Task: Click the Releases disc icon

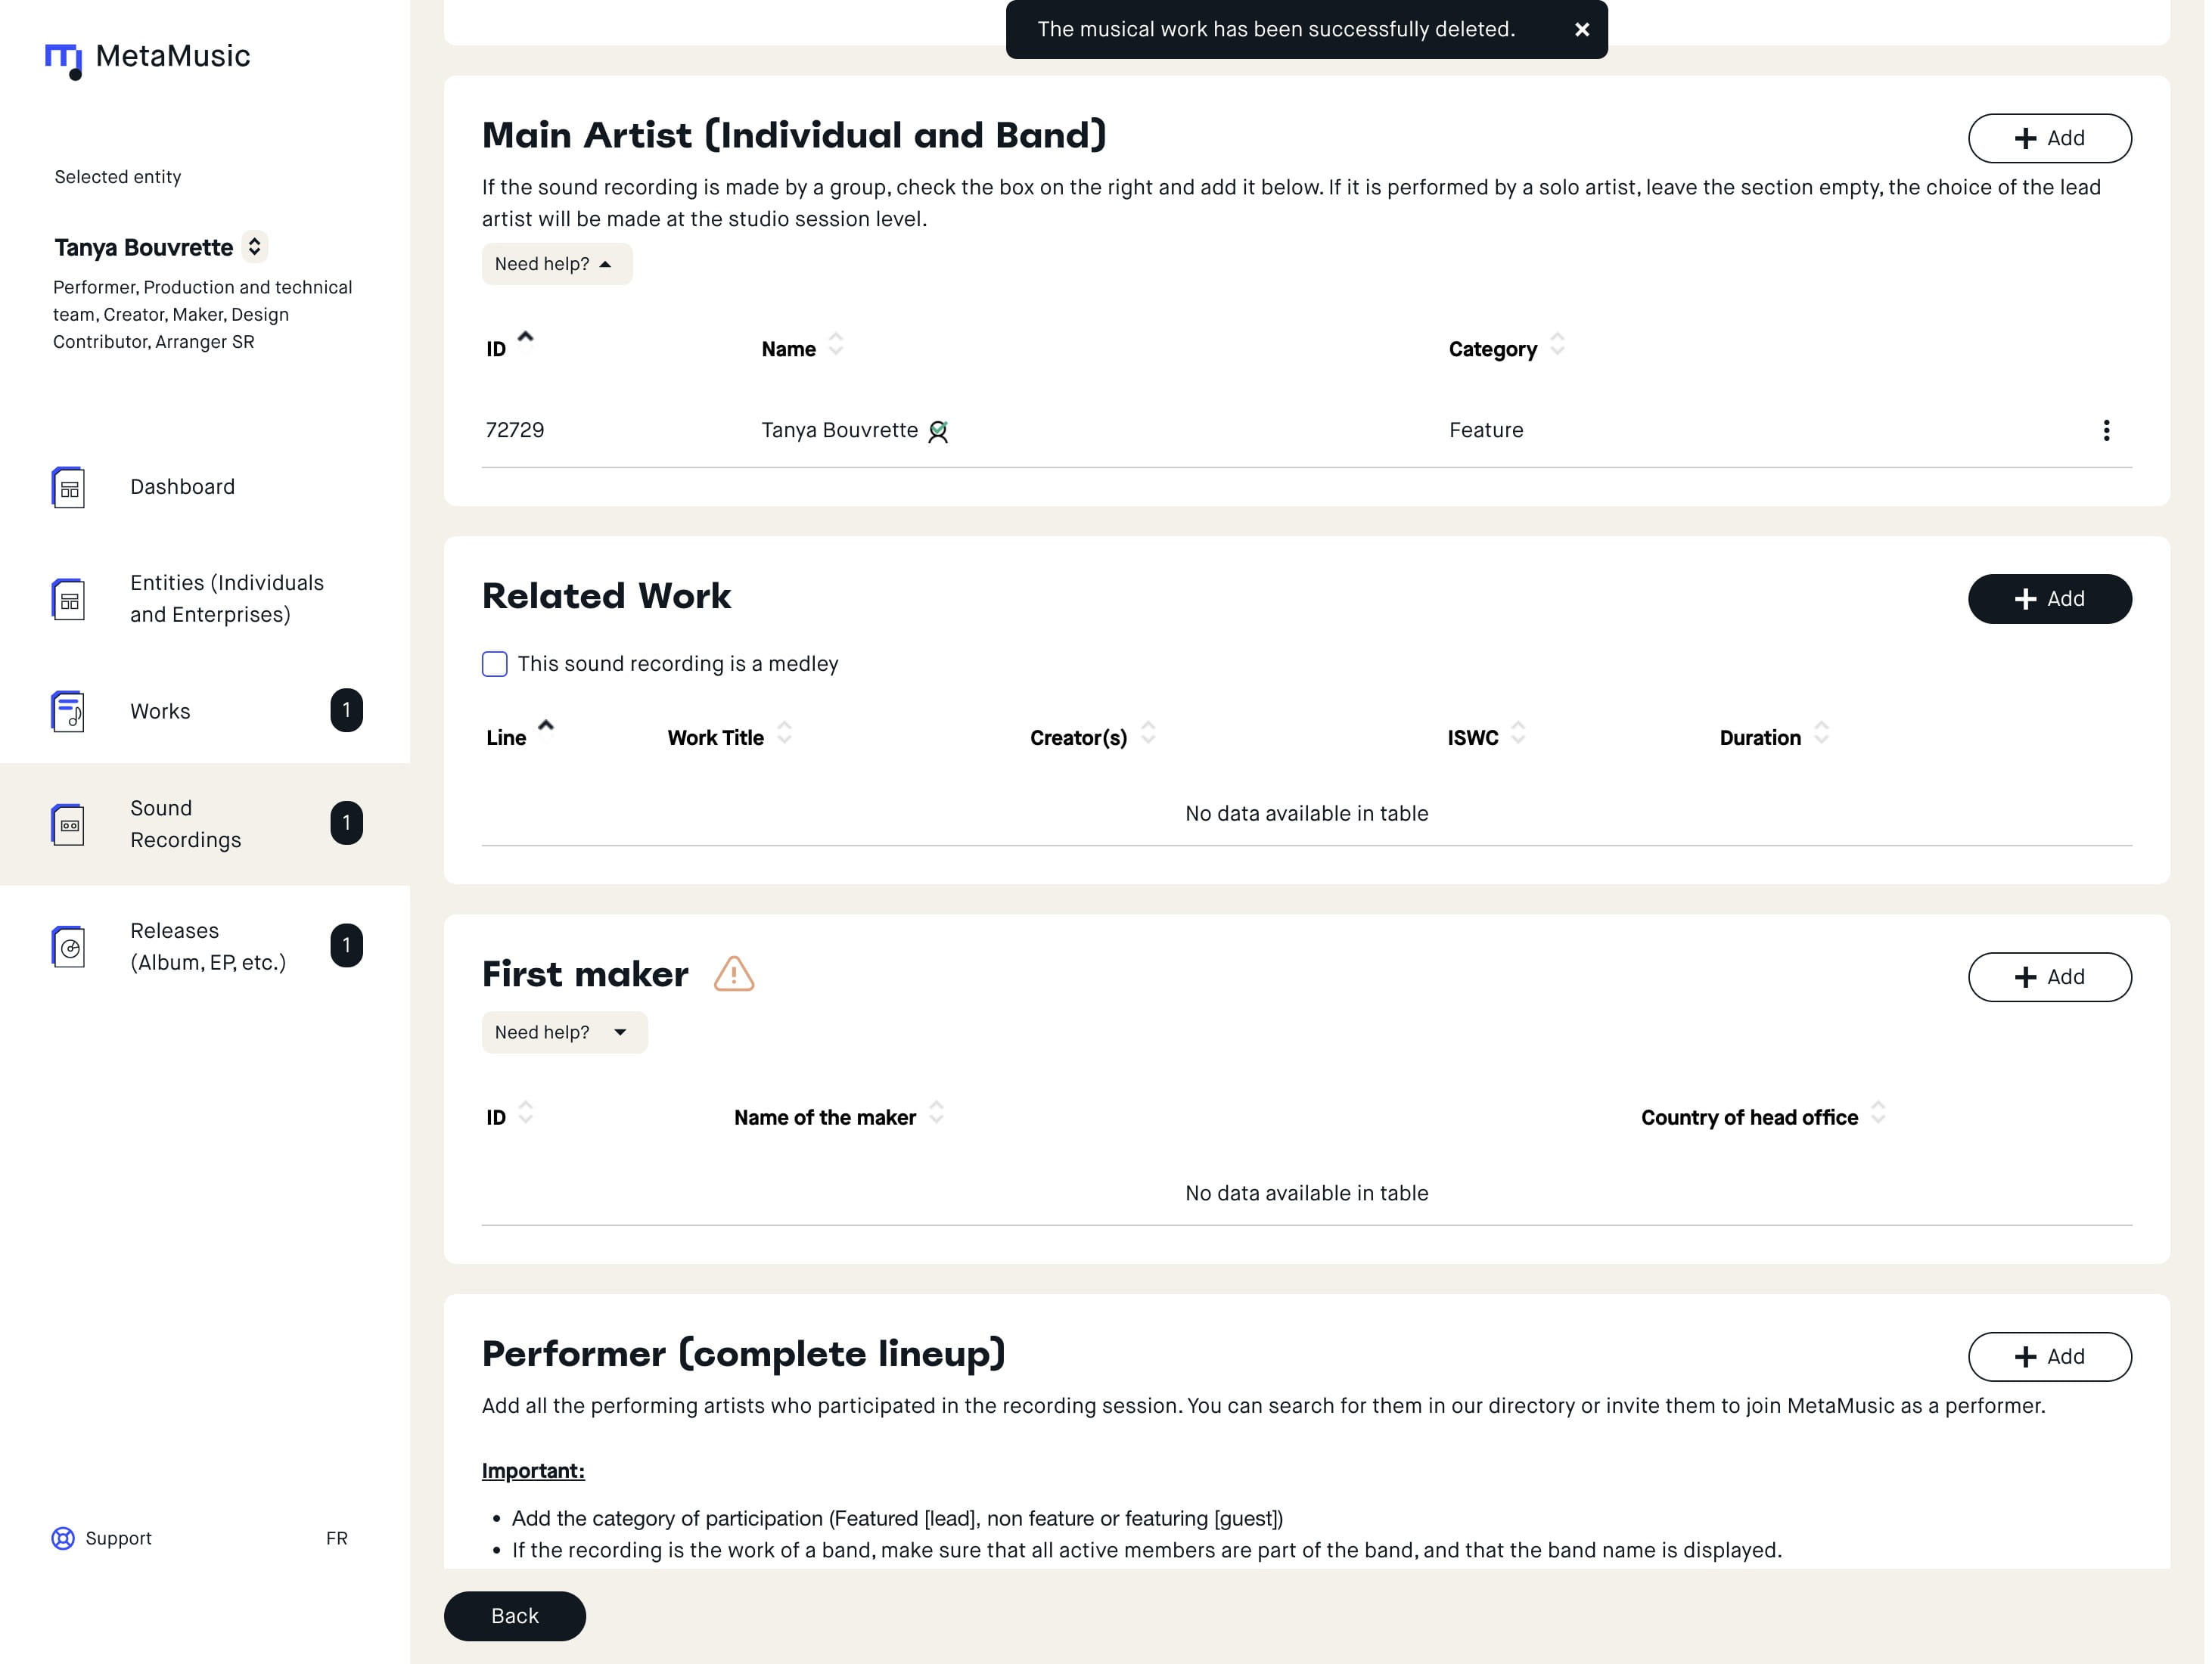Action: point(68,946)
